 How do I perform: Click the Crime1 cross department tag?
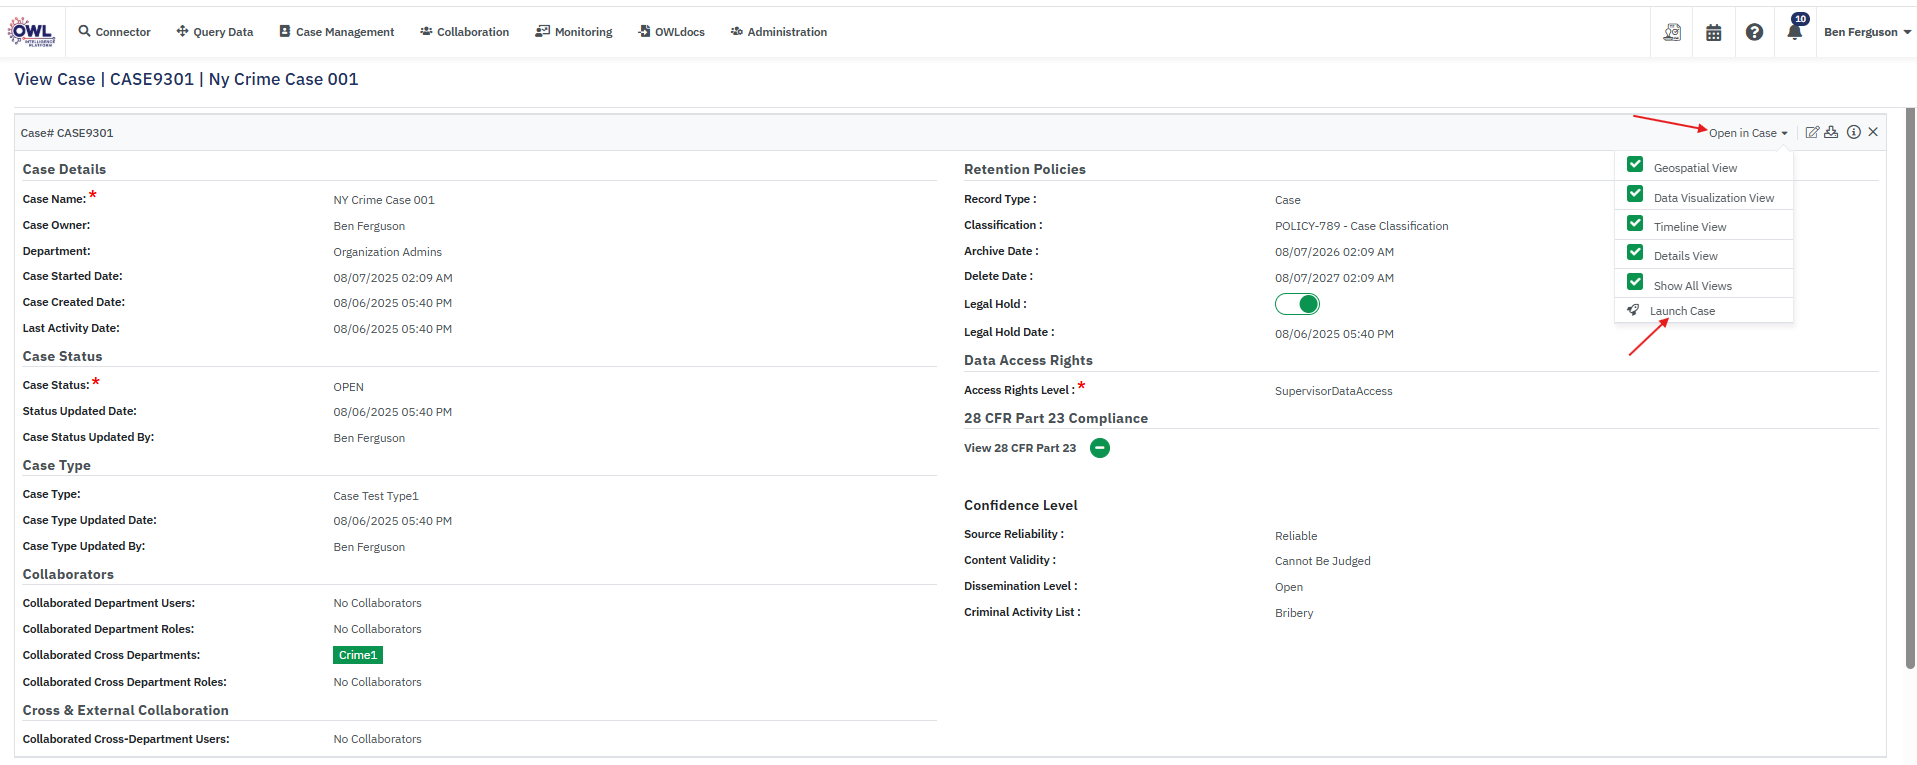click(358, 655)
